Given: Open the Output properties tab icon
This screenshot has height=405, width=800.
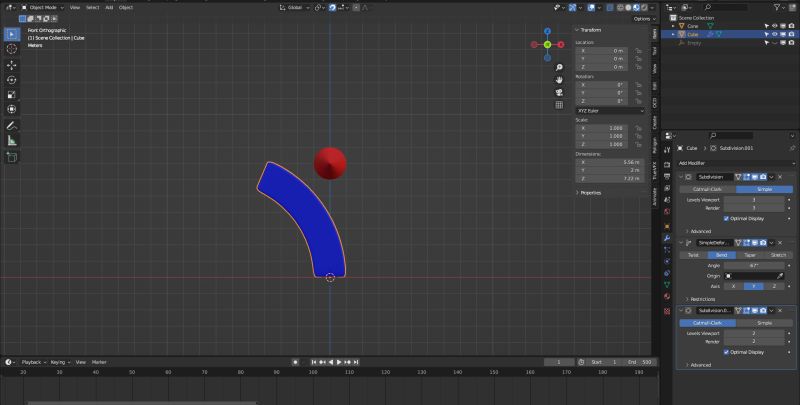Looking at the screenshot, I should click(667, 176).
